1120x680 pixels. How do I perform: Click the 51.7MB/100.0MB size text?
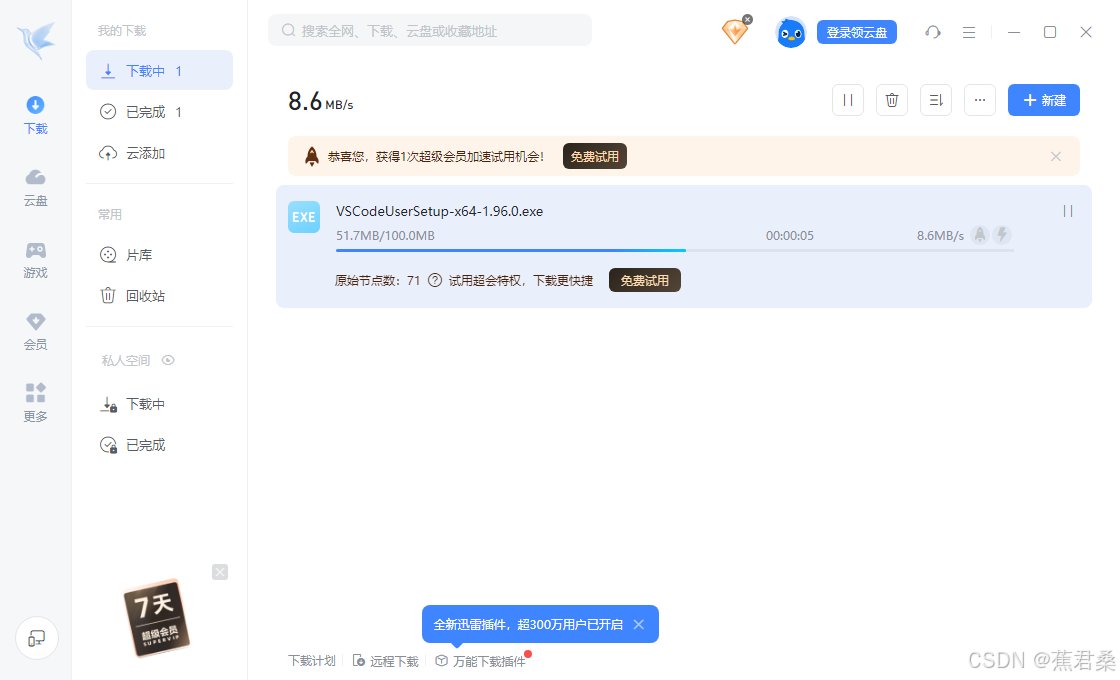coord(385,236)
